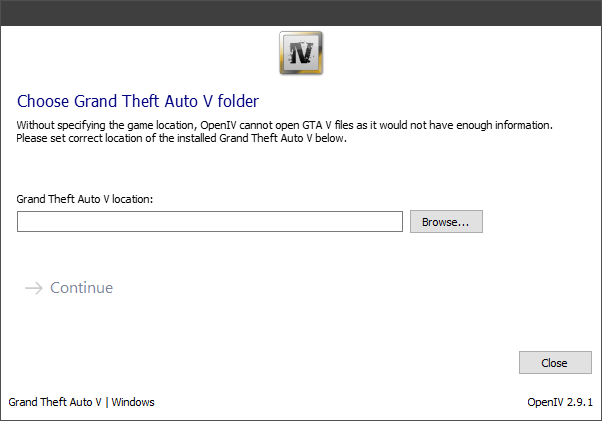
Task: Select the 'Choose Grand Theft Auto V folder' heading
Action: (x=138, y=101)
